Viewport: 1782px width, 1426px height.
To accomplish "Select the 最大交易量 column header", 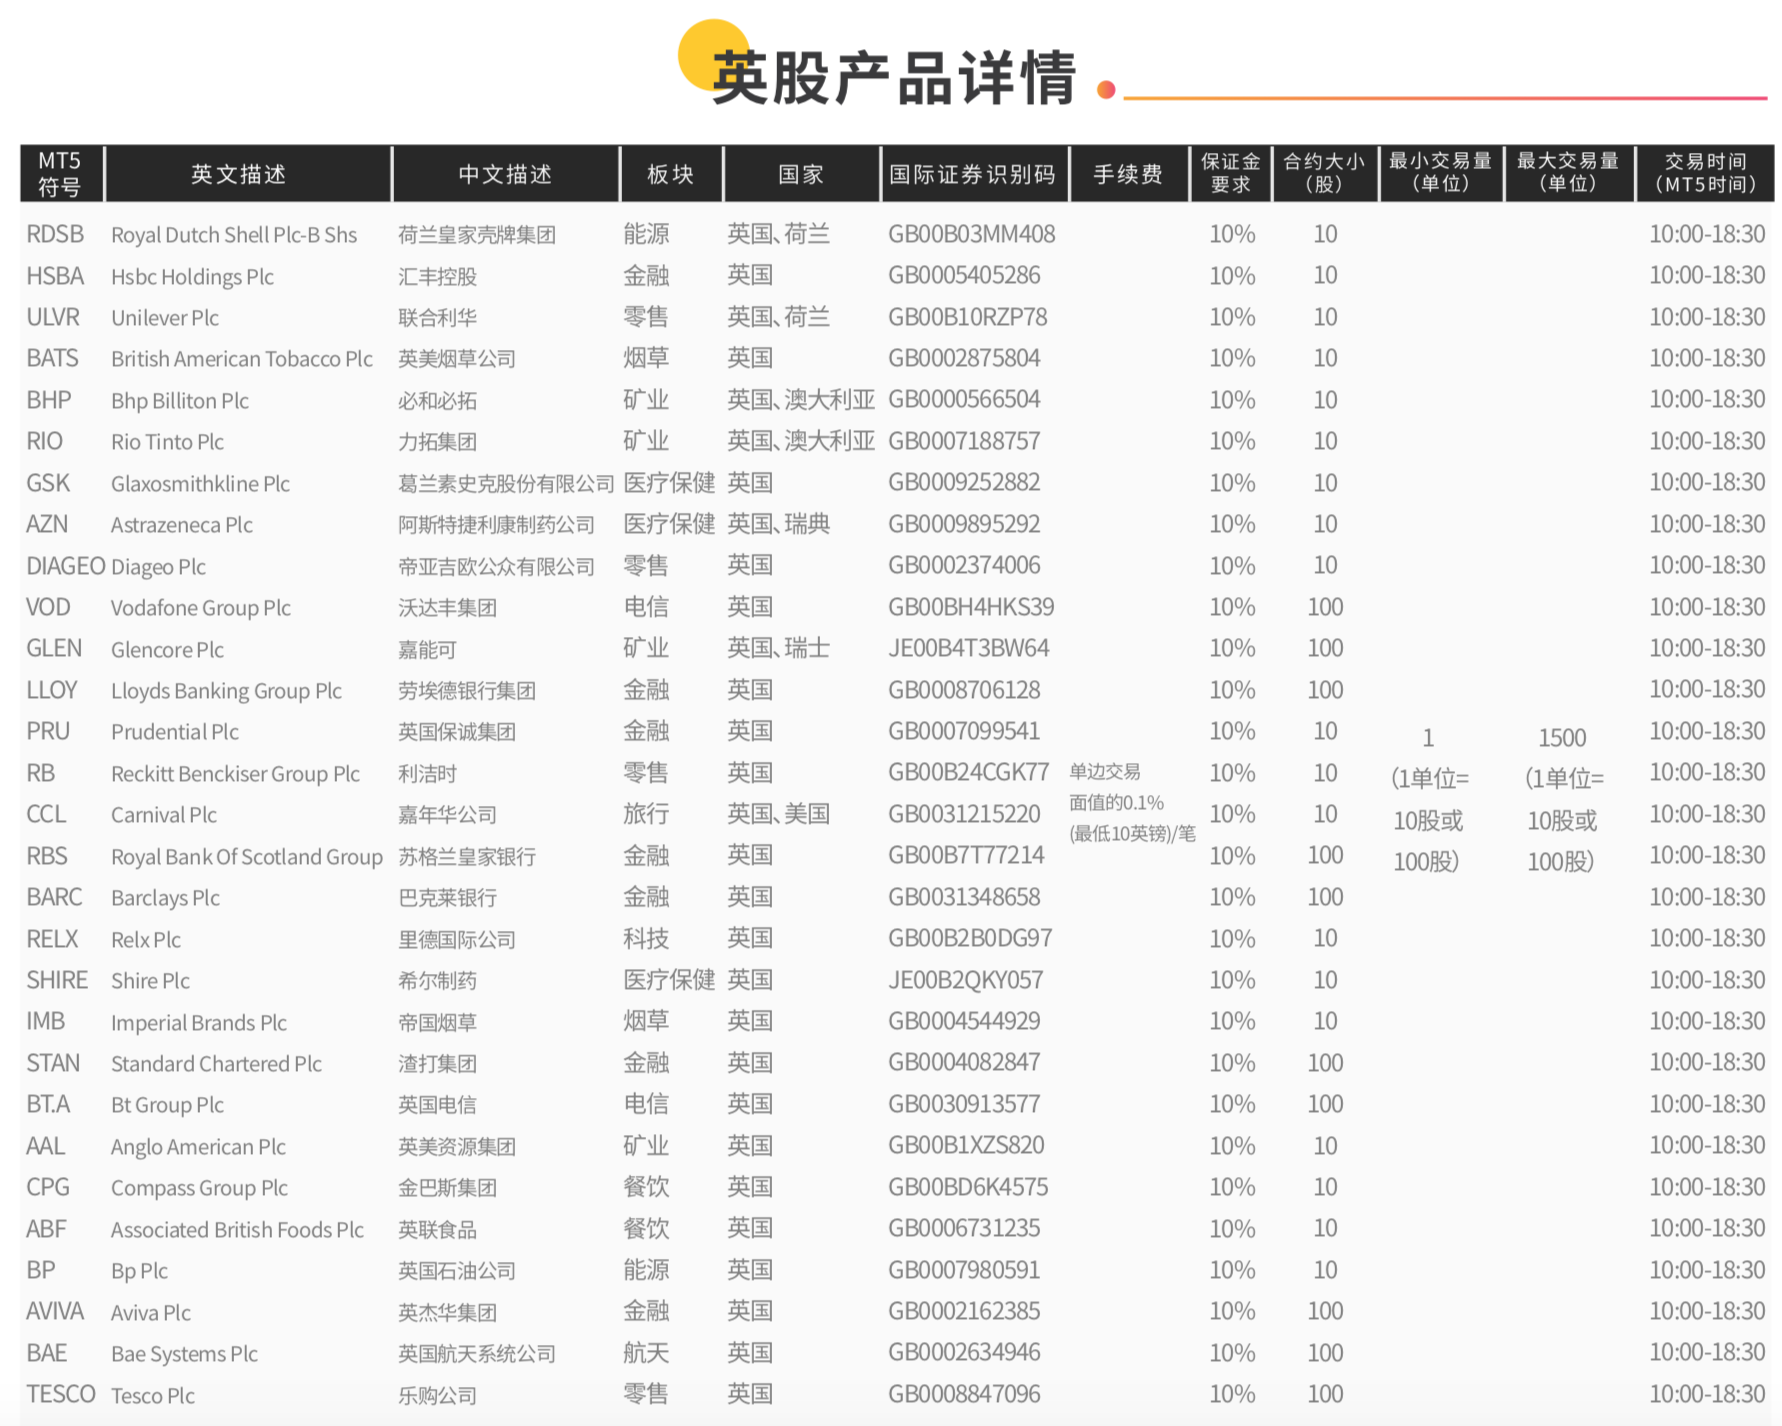I will coord(1568,173).
